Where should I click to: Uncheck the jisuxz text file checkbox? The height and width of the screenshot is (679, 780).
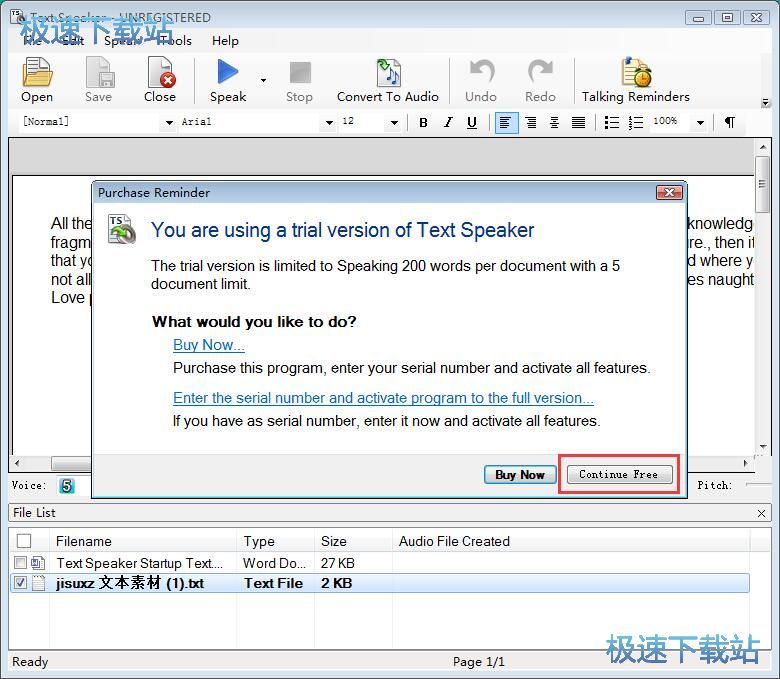click(x=20, y=583)
